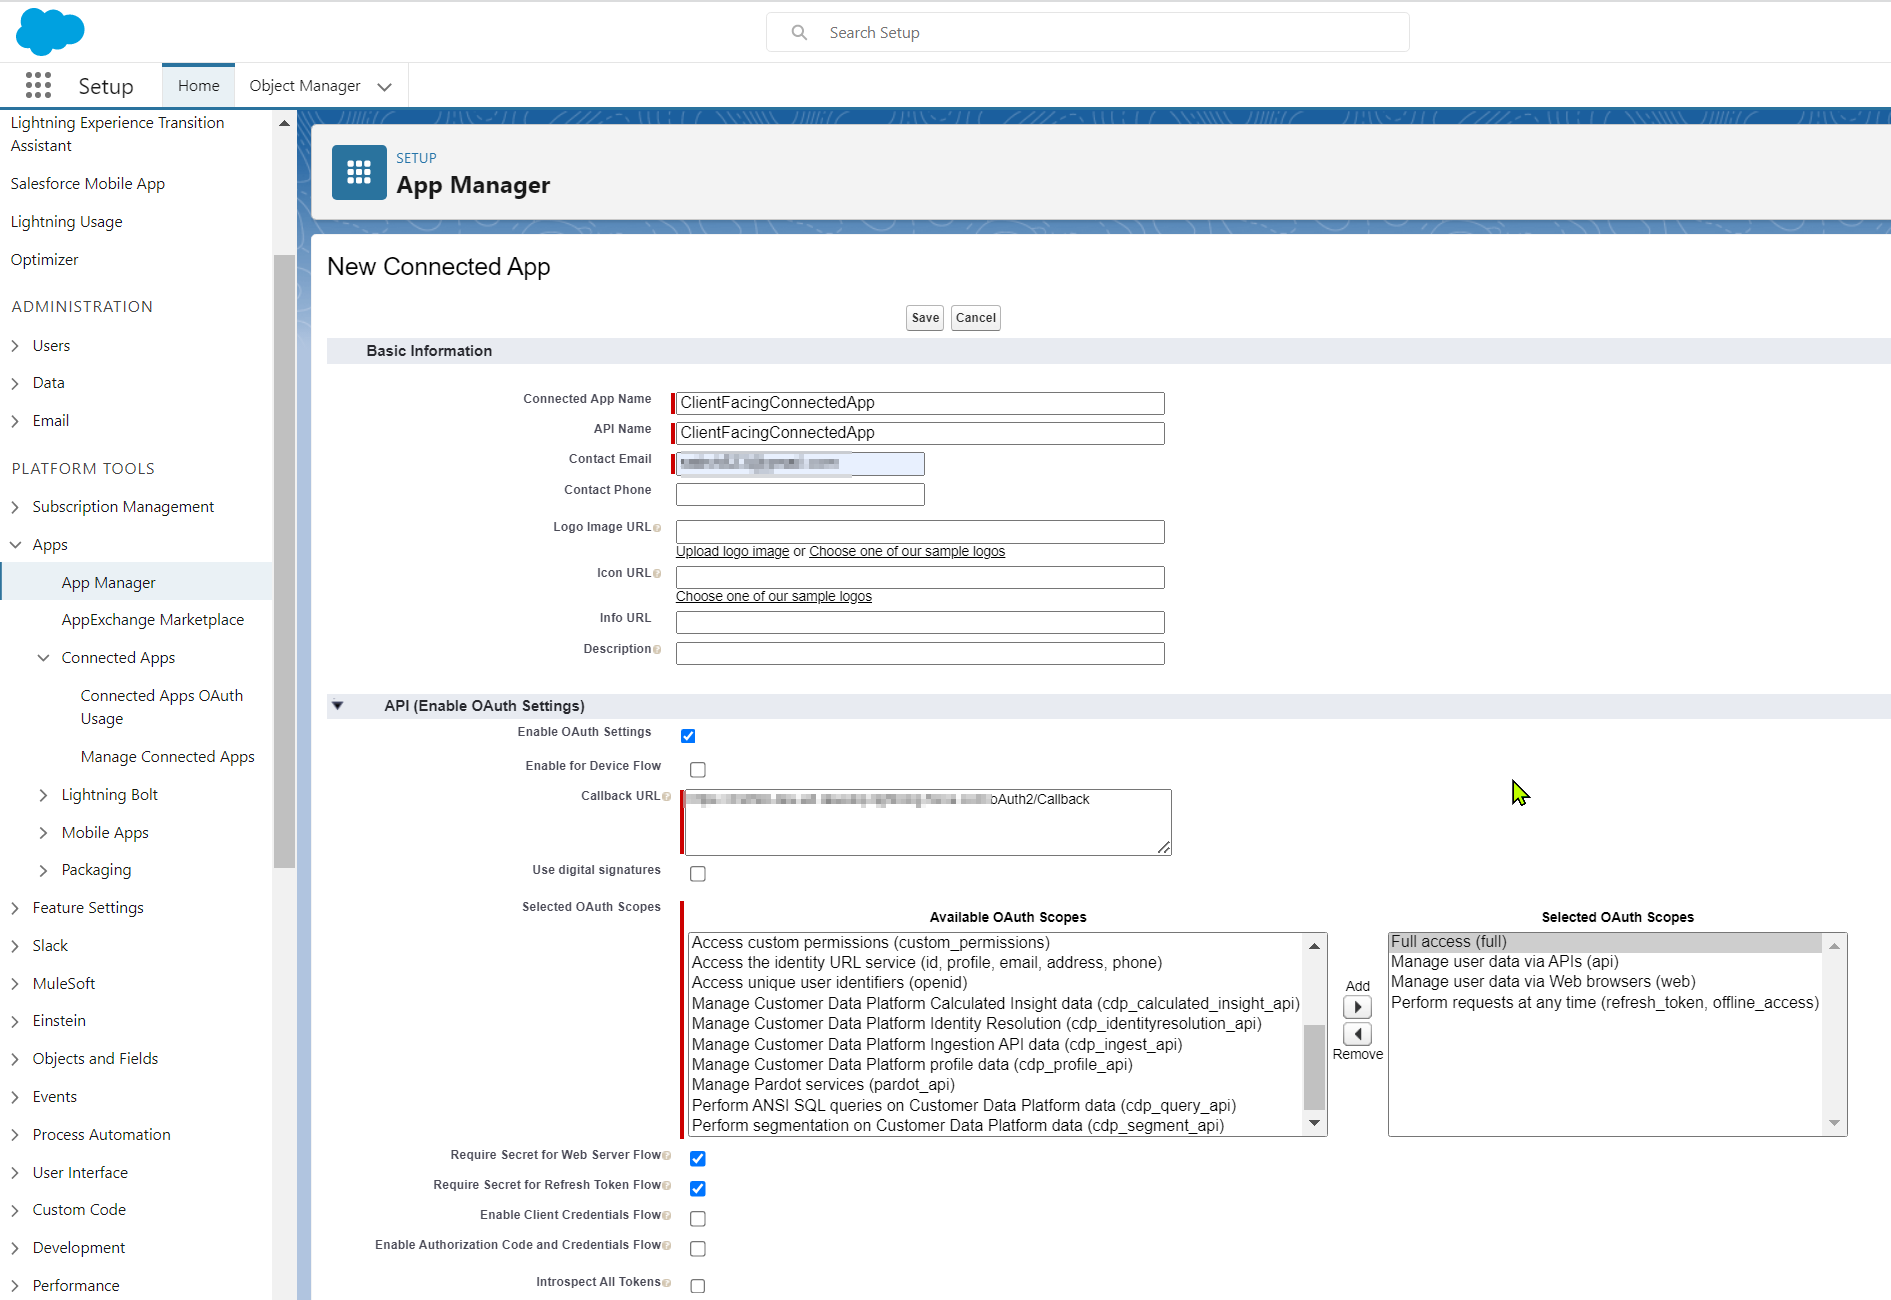Click help icon beside Callback URL
Viewport: 1891px width, 1300px height.
click(667, 797)
